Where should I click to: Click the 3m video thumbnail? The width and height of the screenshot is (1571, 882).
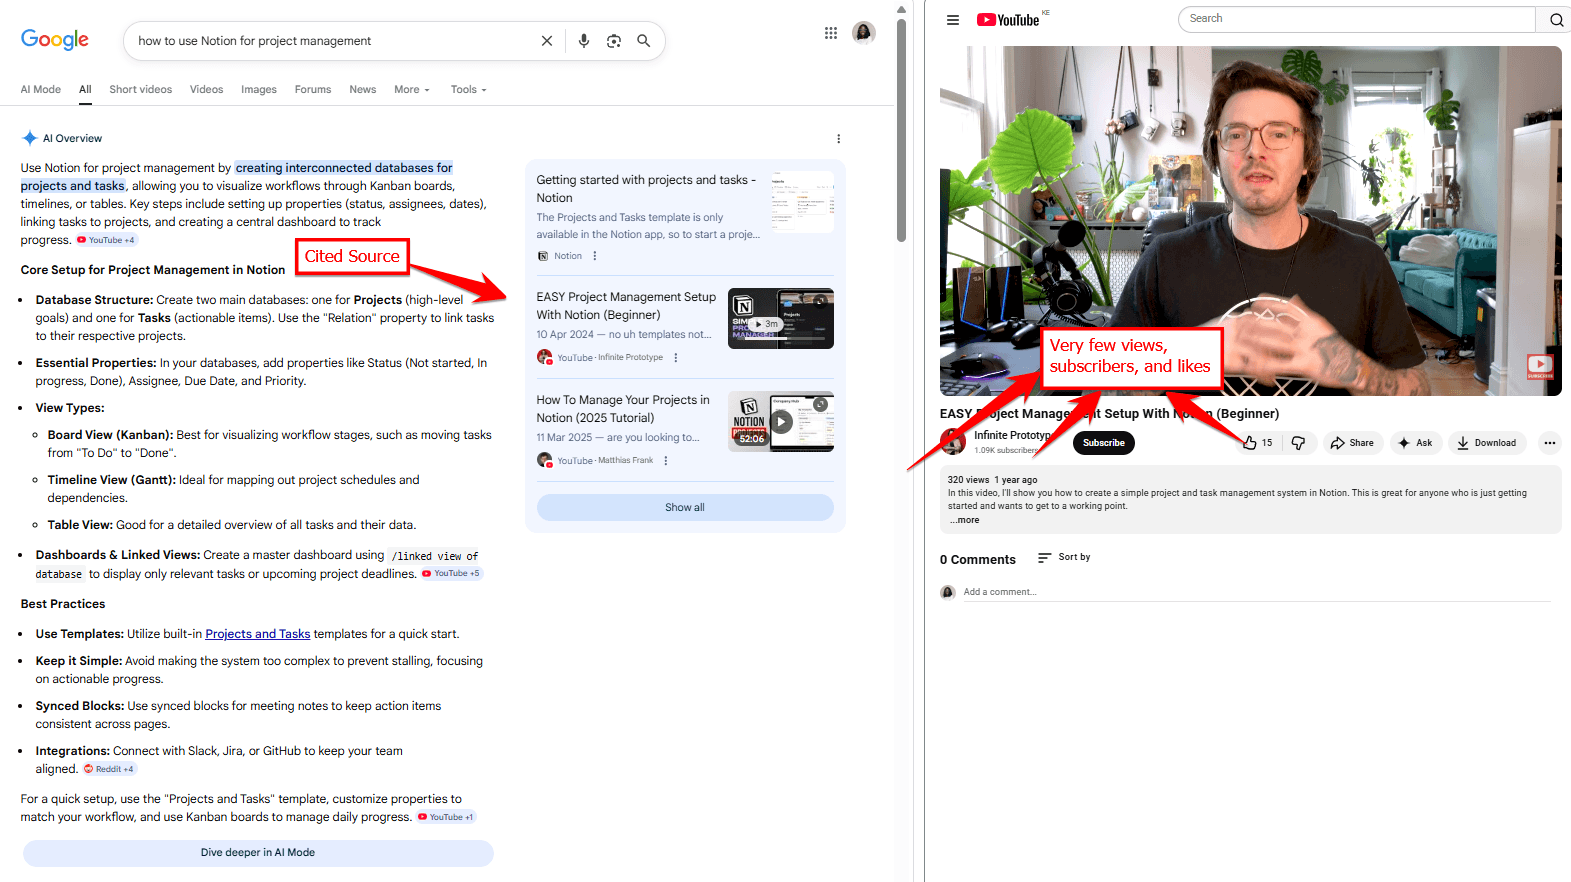point(781,319)
